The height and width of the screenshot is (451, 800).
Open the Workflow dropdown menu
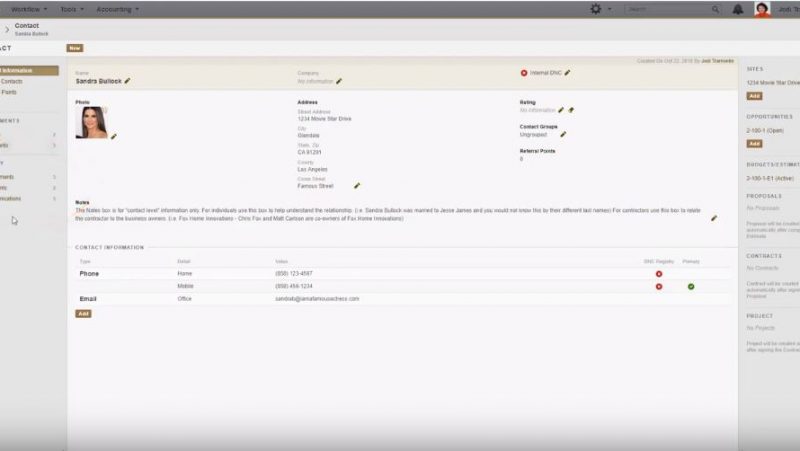pyautogui.click(x=27, y=9)
